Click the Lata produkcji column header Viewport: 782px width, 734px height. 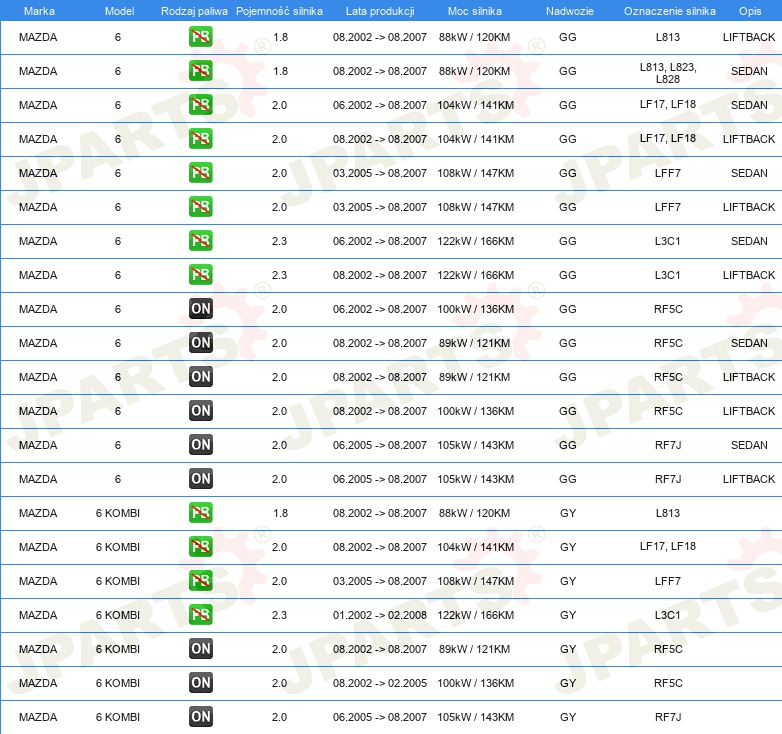tap(380, 10)
